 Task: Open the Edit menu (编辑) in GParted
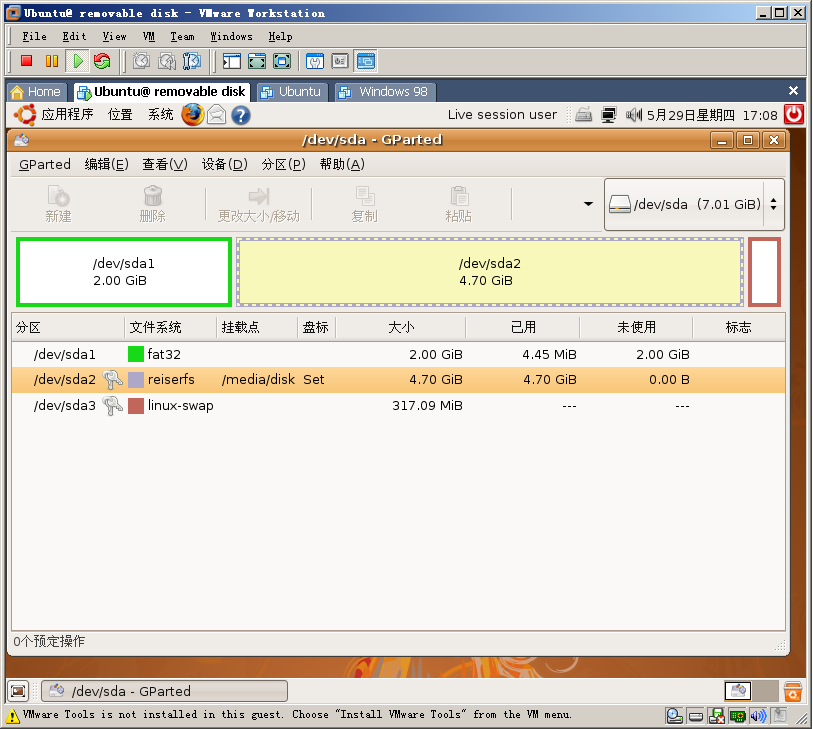(x=106, y=164)
